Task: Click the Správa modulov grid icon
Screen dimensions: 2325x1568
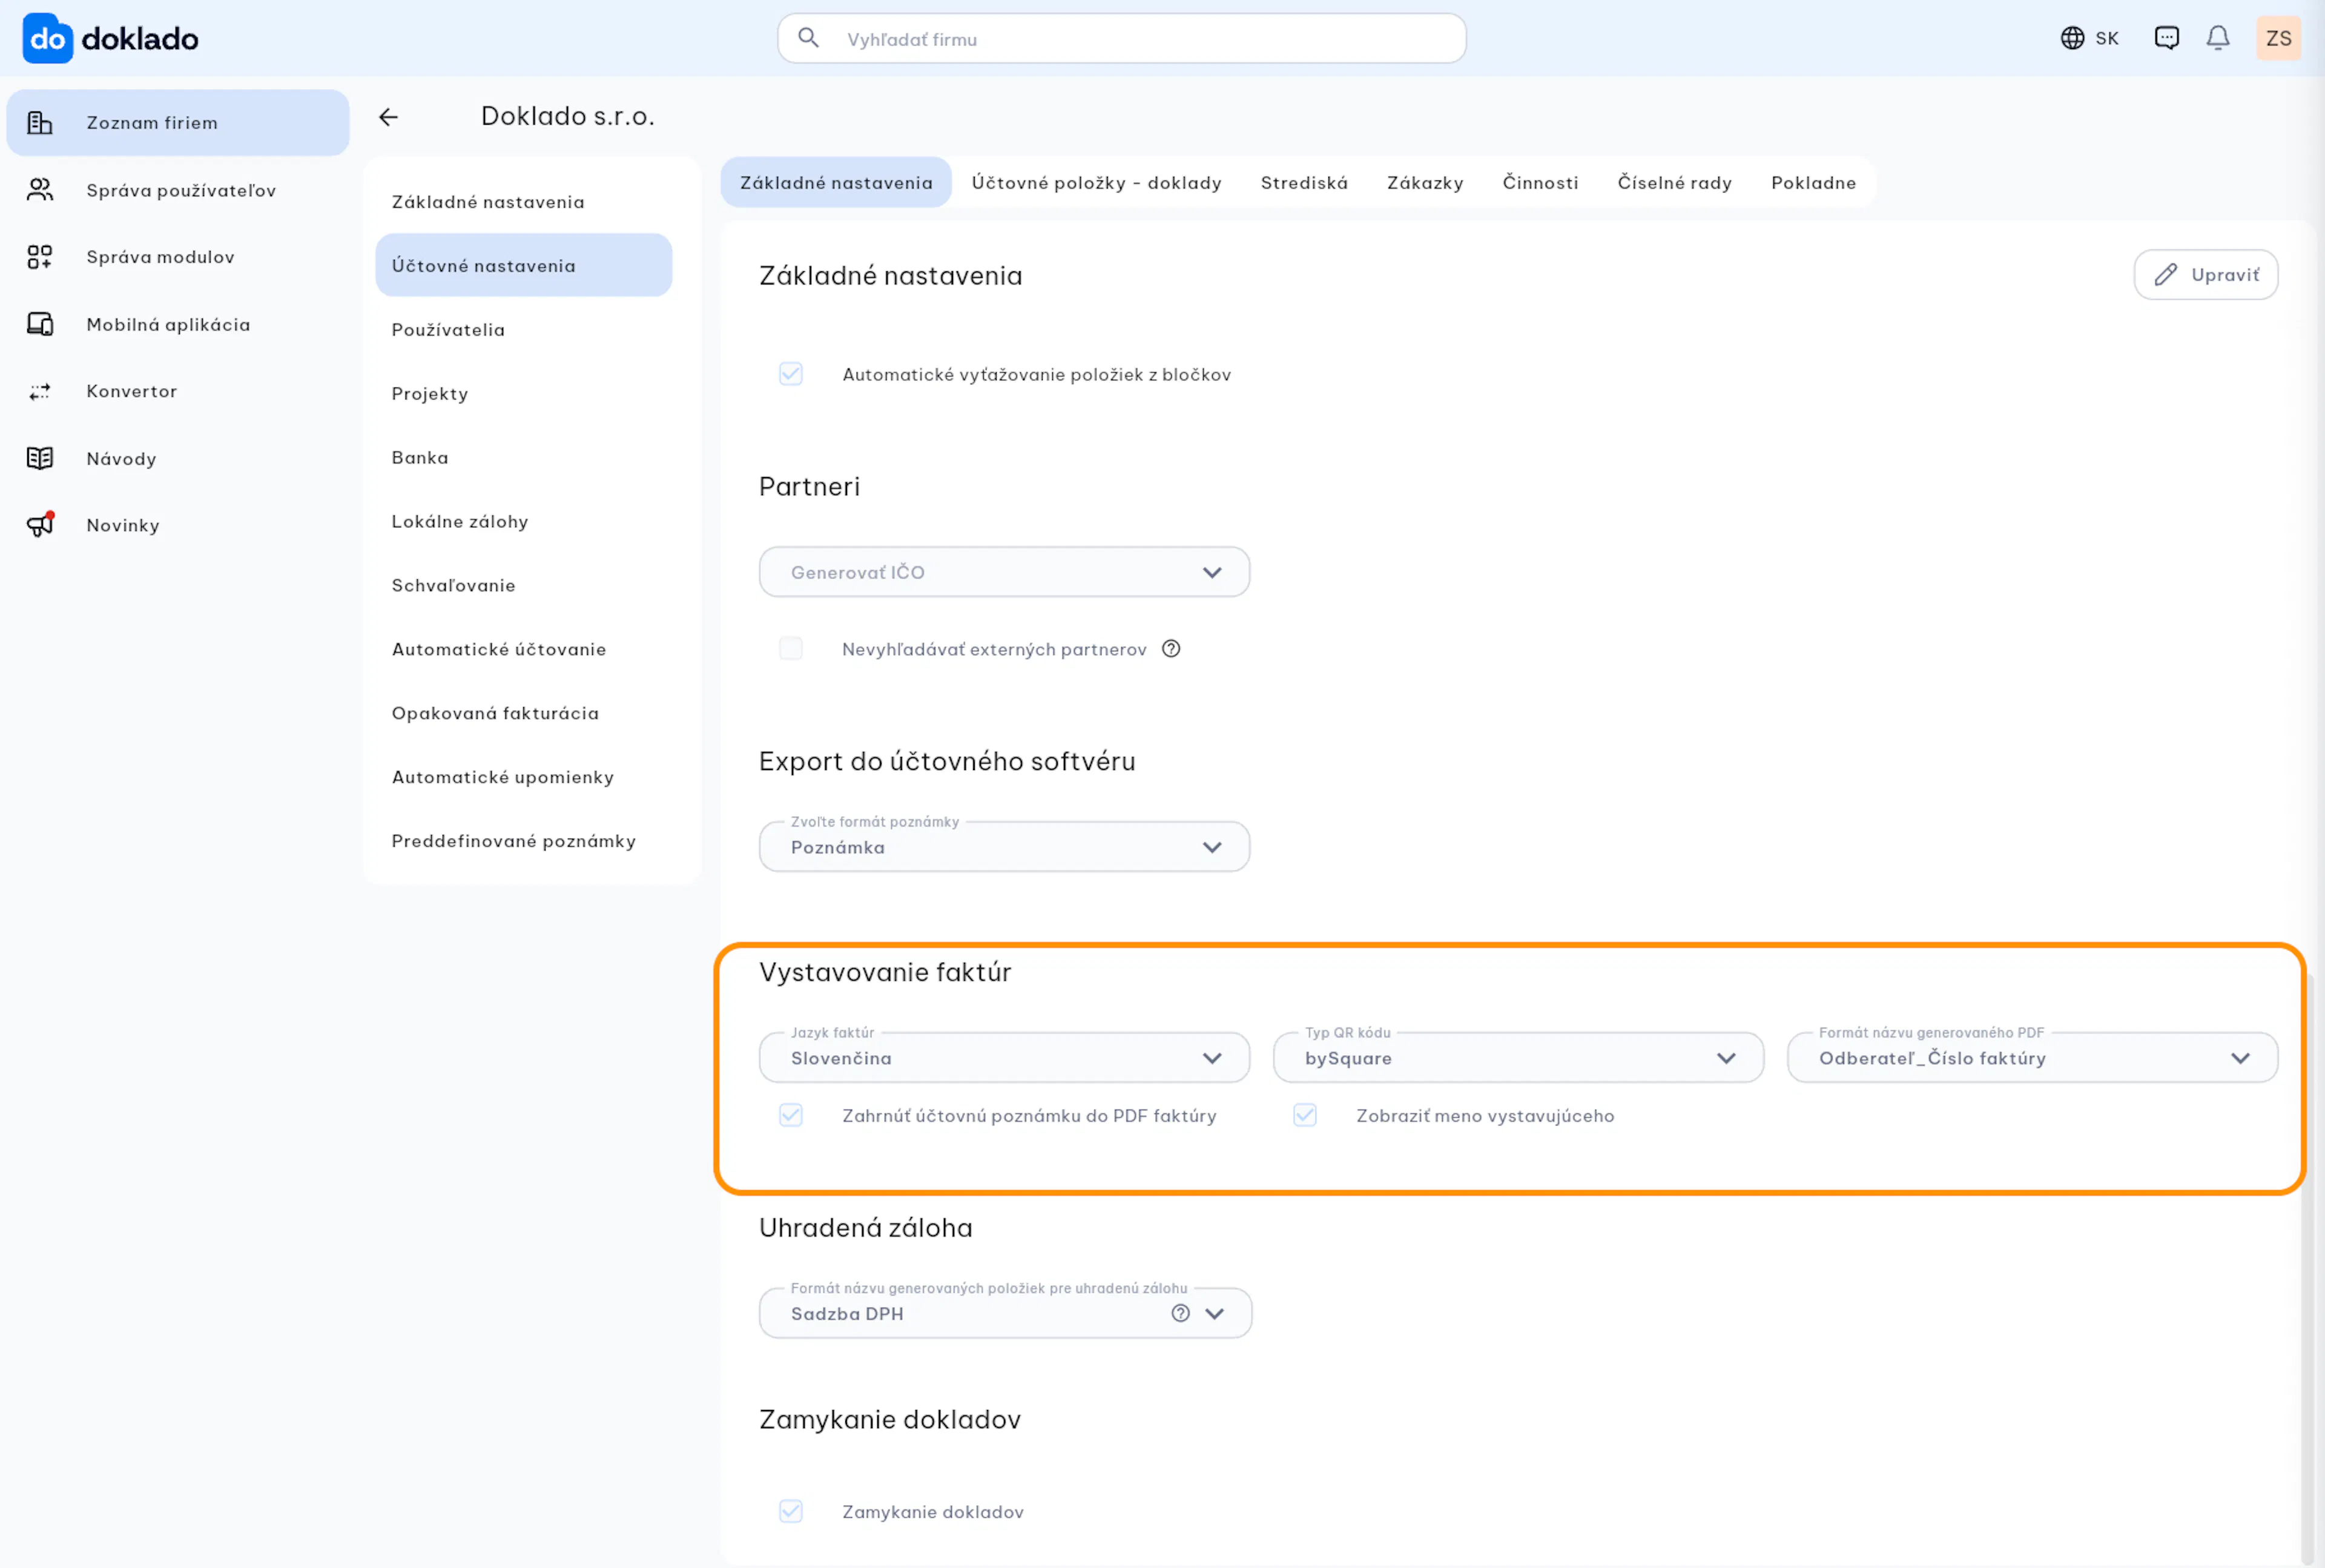Action: pos(40,257)
